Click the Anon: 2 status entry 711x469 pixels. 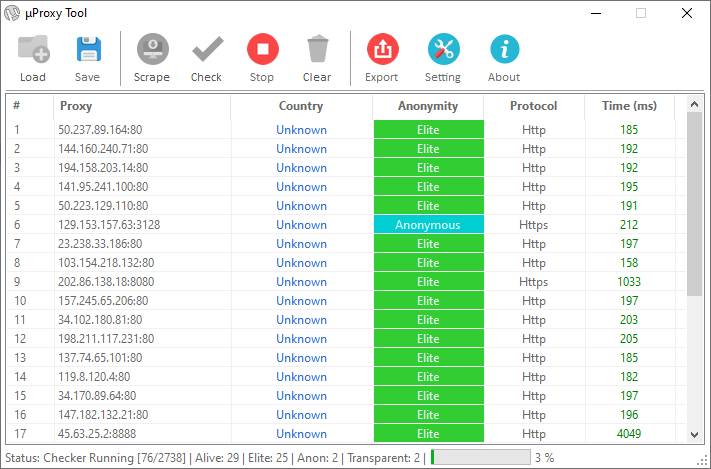(x=317, y=458)
